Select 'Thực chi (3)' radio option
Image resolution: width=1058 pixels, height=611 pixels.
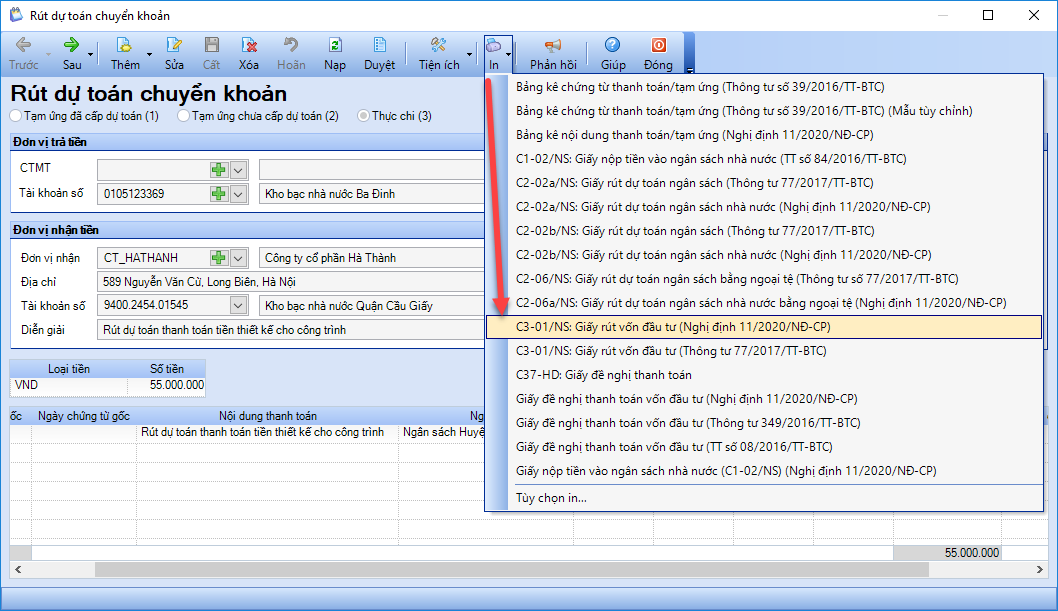click(364, 116)
